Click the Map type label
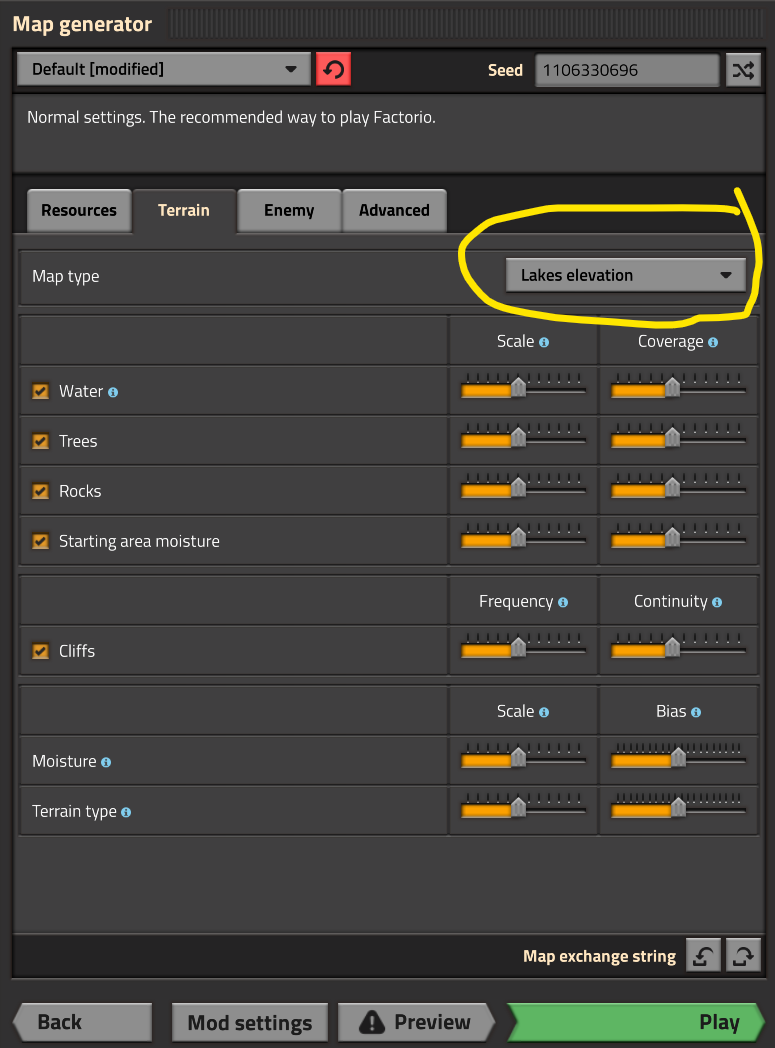Screen dimensions: 775x1048 click(65, 276)
